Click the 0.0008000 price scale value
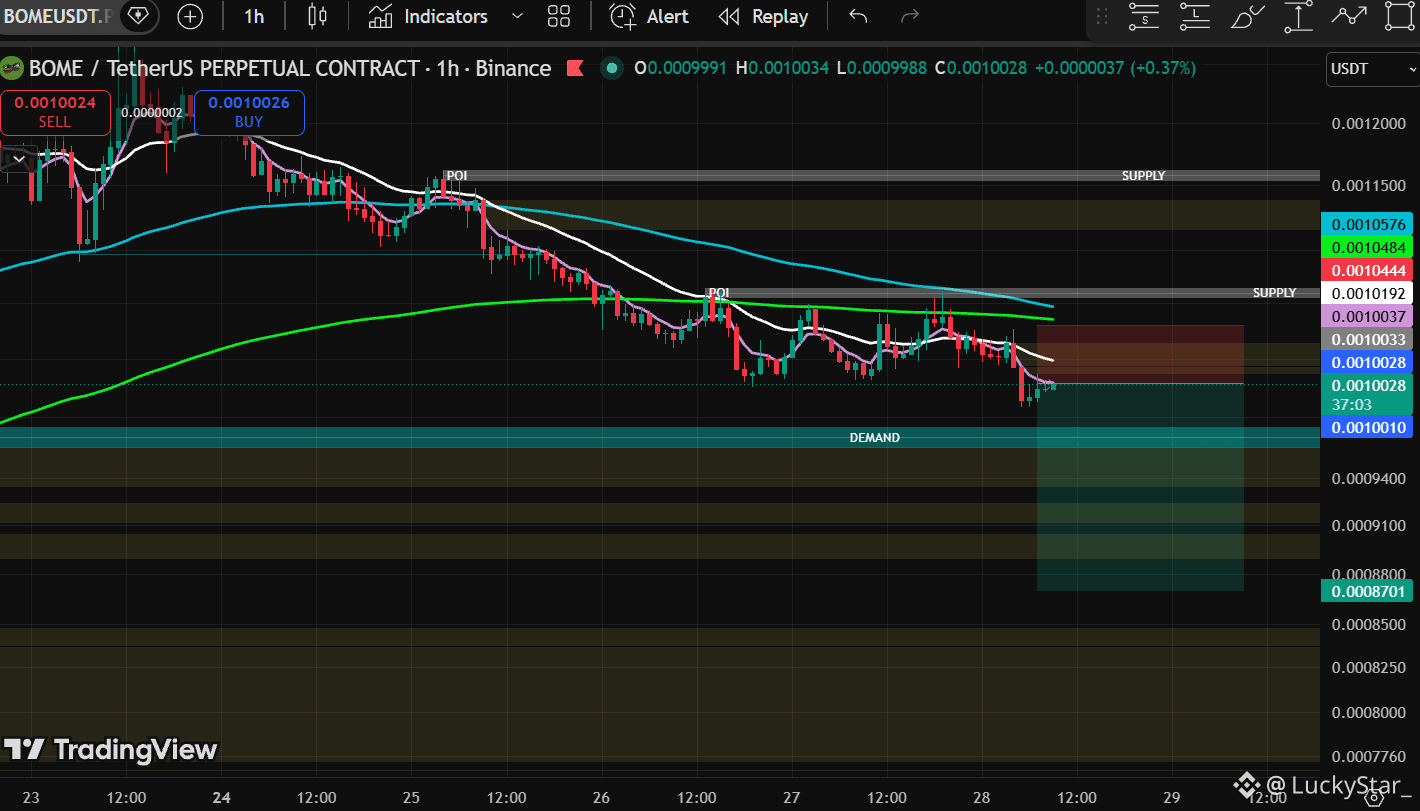 pos(1368,712)
